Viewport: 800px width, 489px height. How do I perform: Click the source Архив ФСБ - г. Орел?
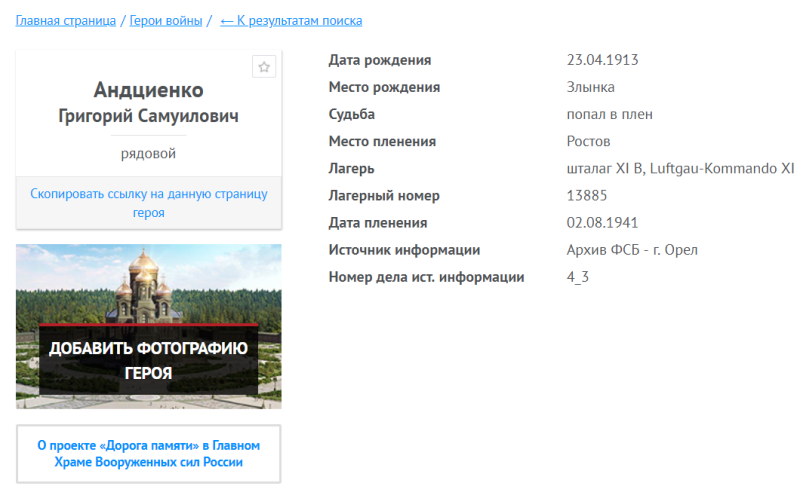pos(632,250)
